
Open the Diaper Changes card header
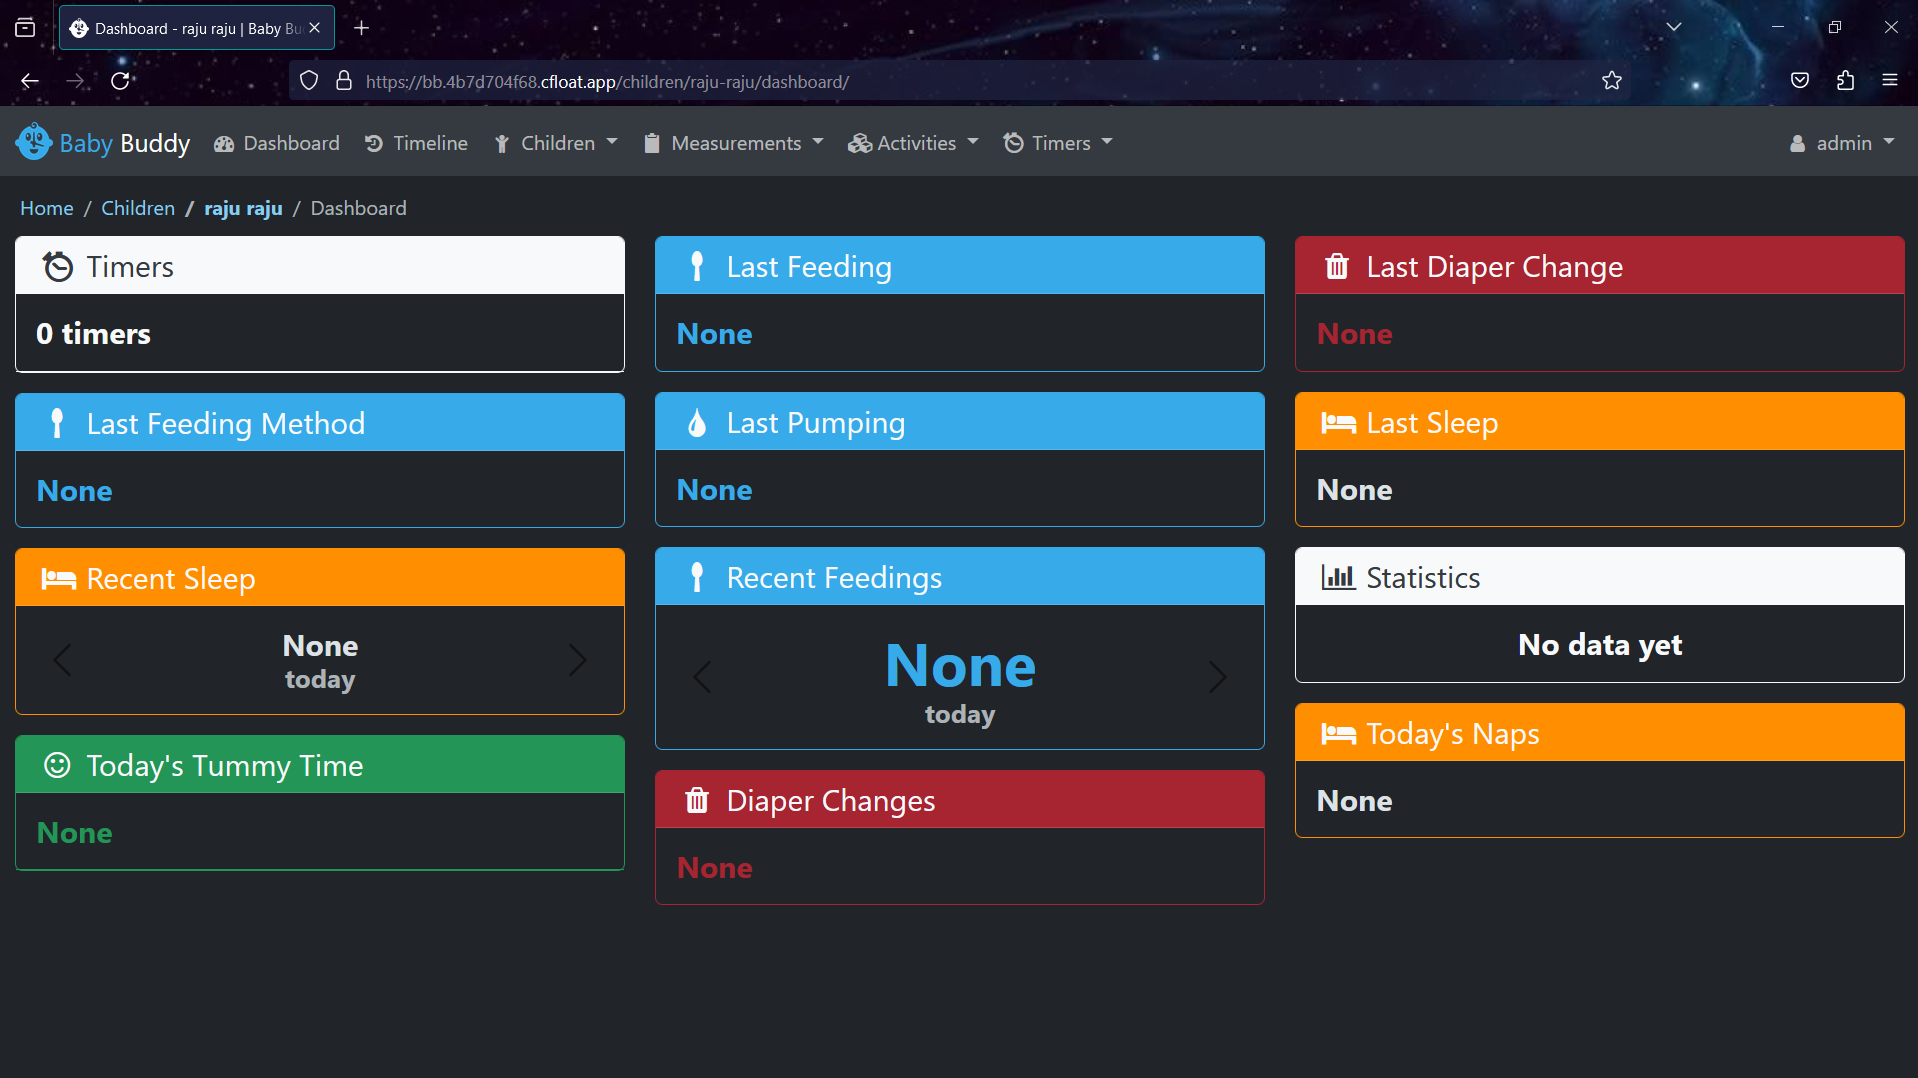pyautogui.click(x=960, y=800)
